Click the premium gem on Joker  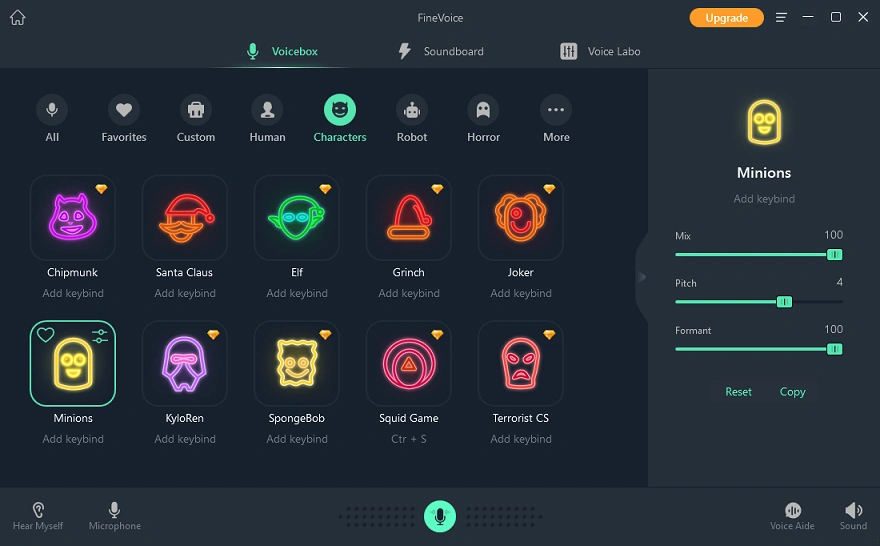(549, 189)
